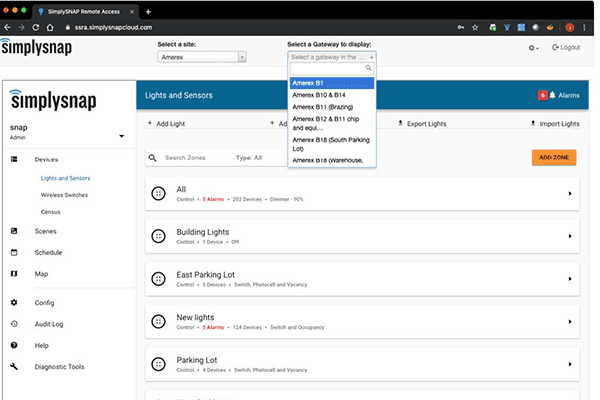Open the Schedule sidebar item label
This screenshot has width=600, height=400.
pyautogui.click(x=48, y=253)
